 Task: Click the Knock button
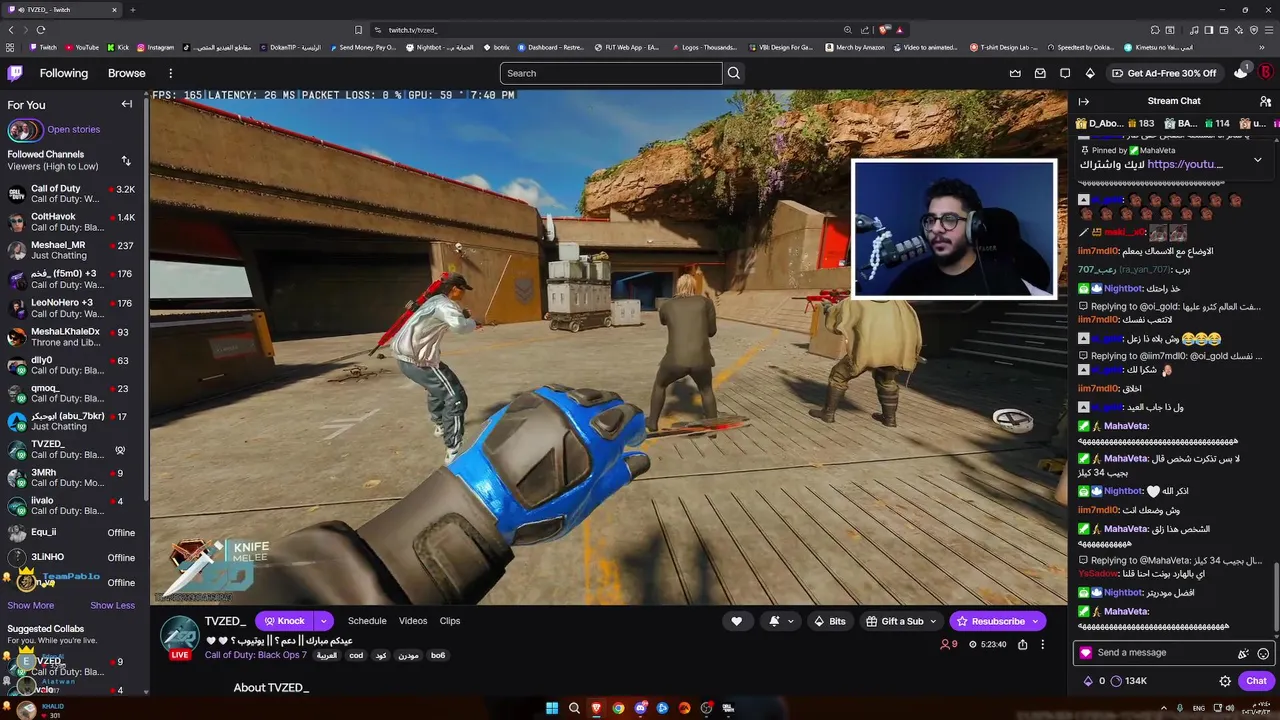tap(285, 621)
